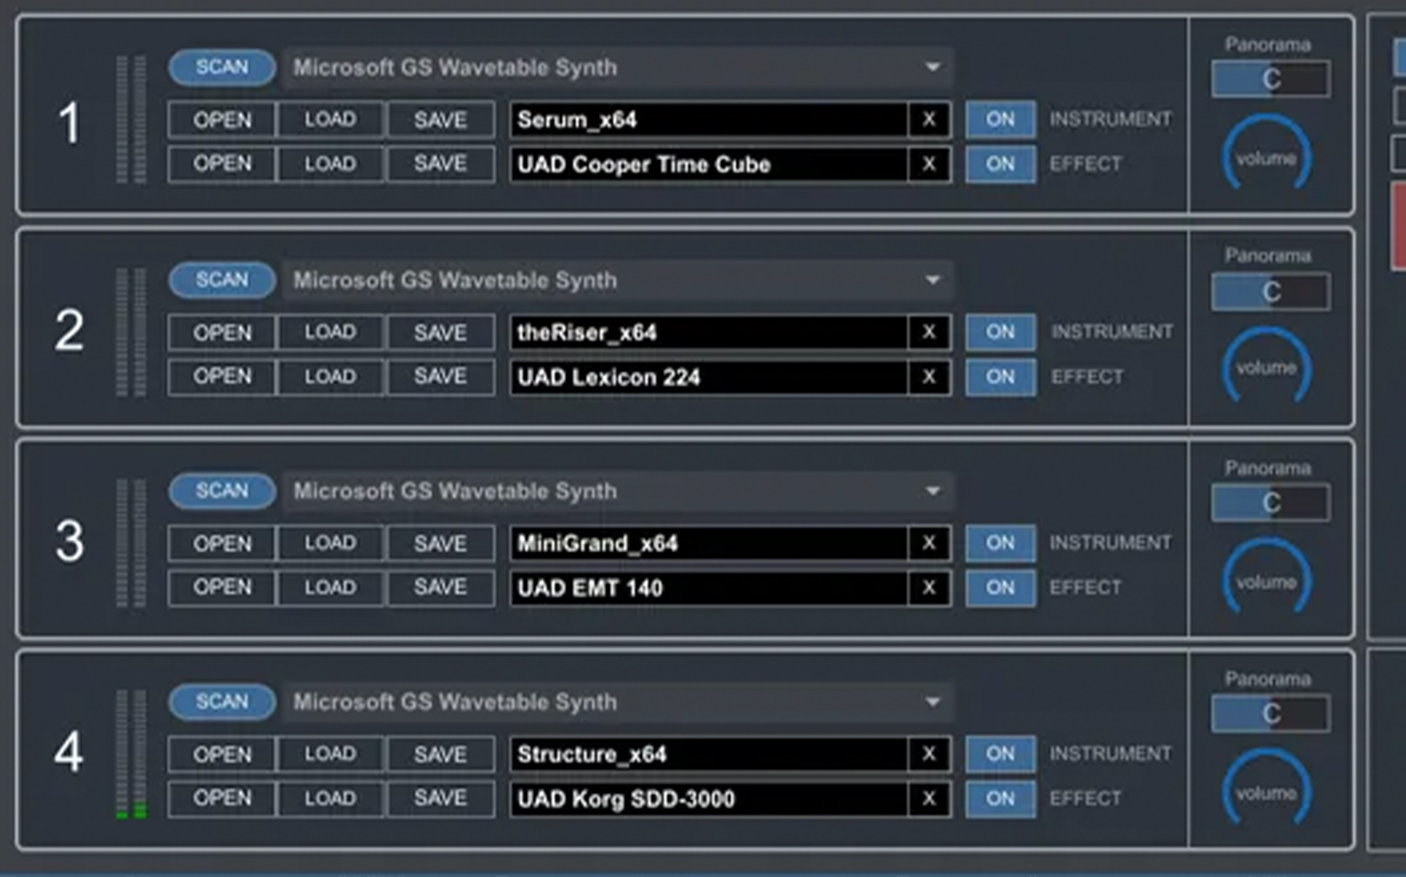Click LOAD for channel 1 effect row

point(330,164)
